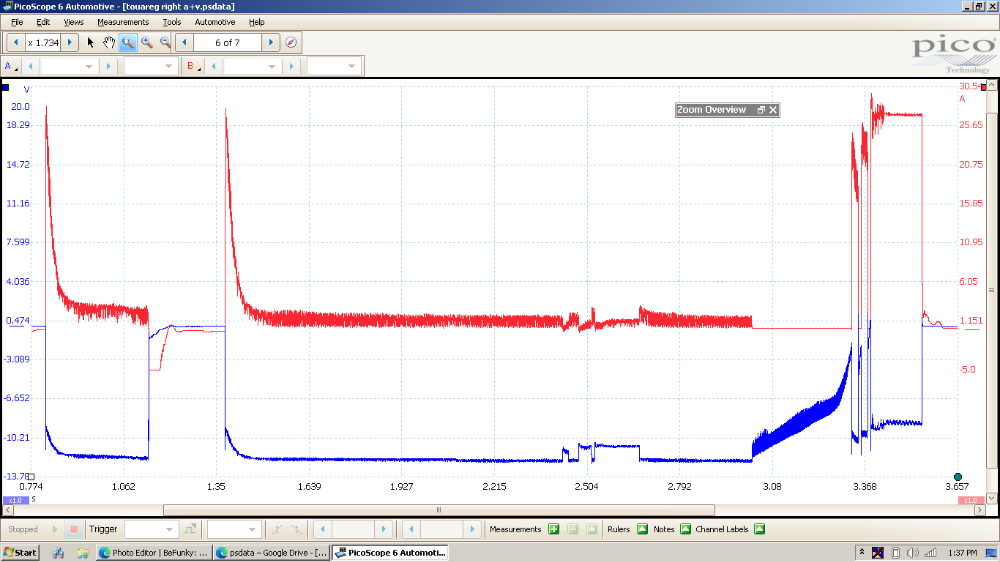Image resolution: width=1000 pixels, height=562 pixels.
Task: Go to previous waveform buffer
Action: [x=184, y=43]
